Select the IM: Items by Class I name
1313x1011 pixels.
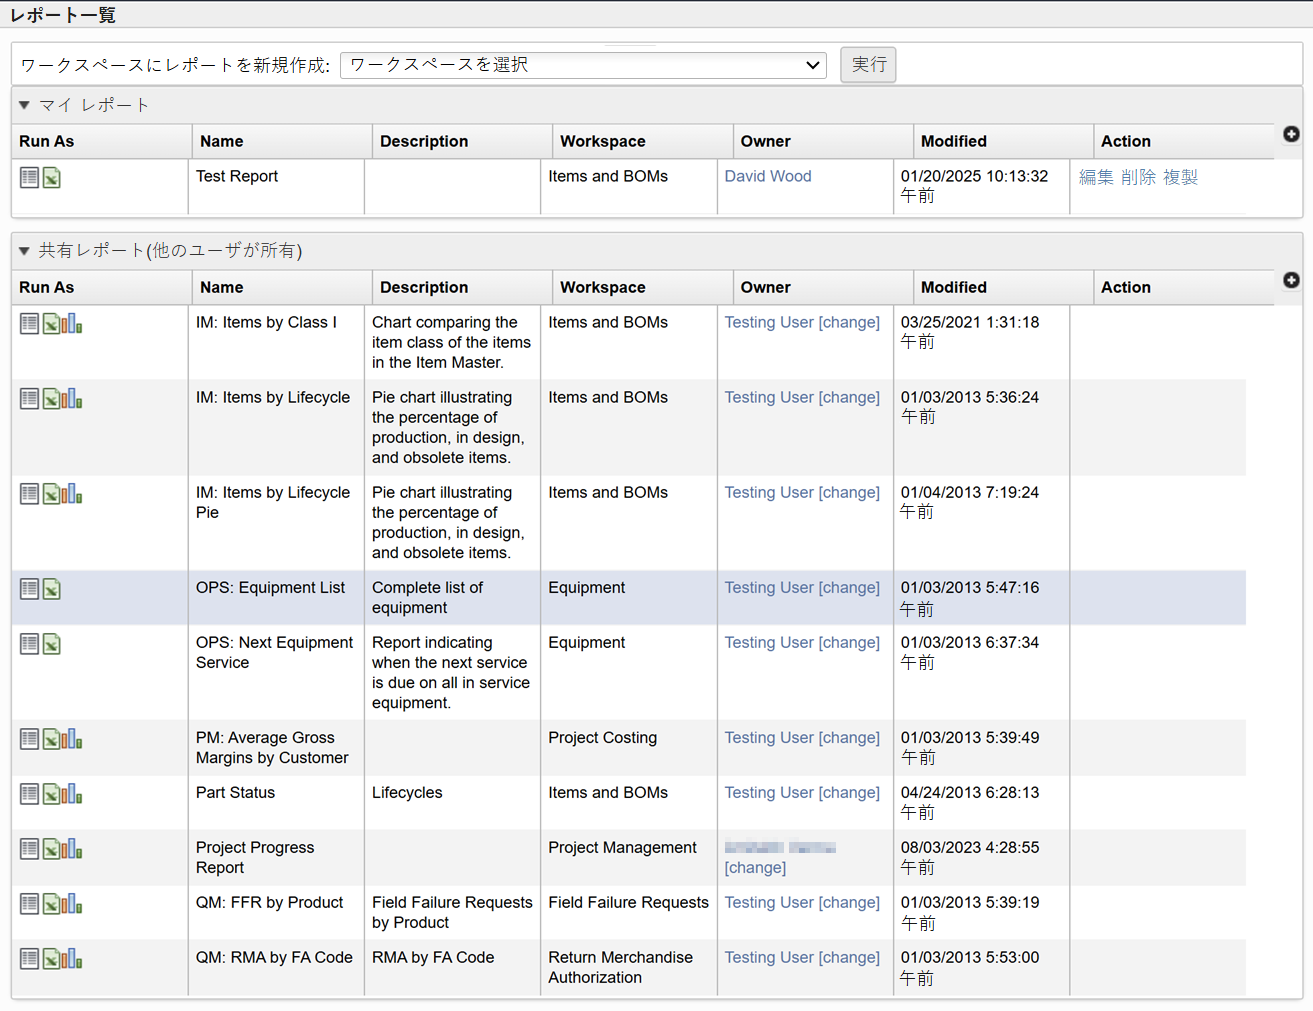click(x=266, y=323)
